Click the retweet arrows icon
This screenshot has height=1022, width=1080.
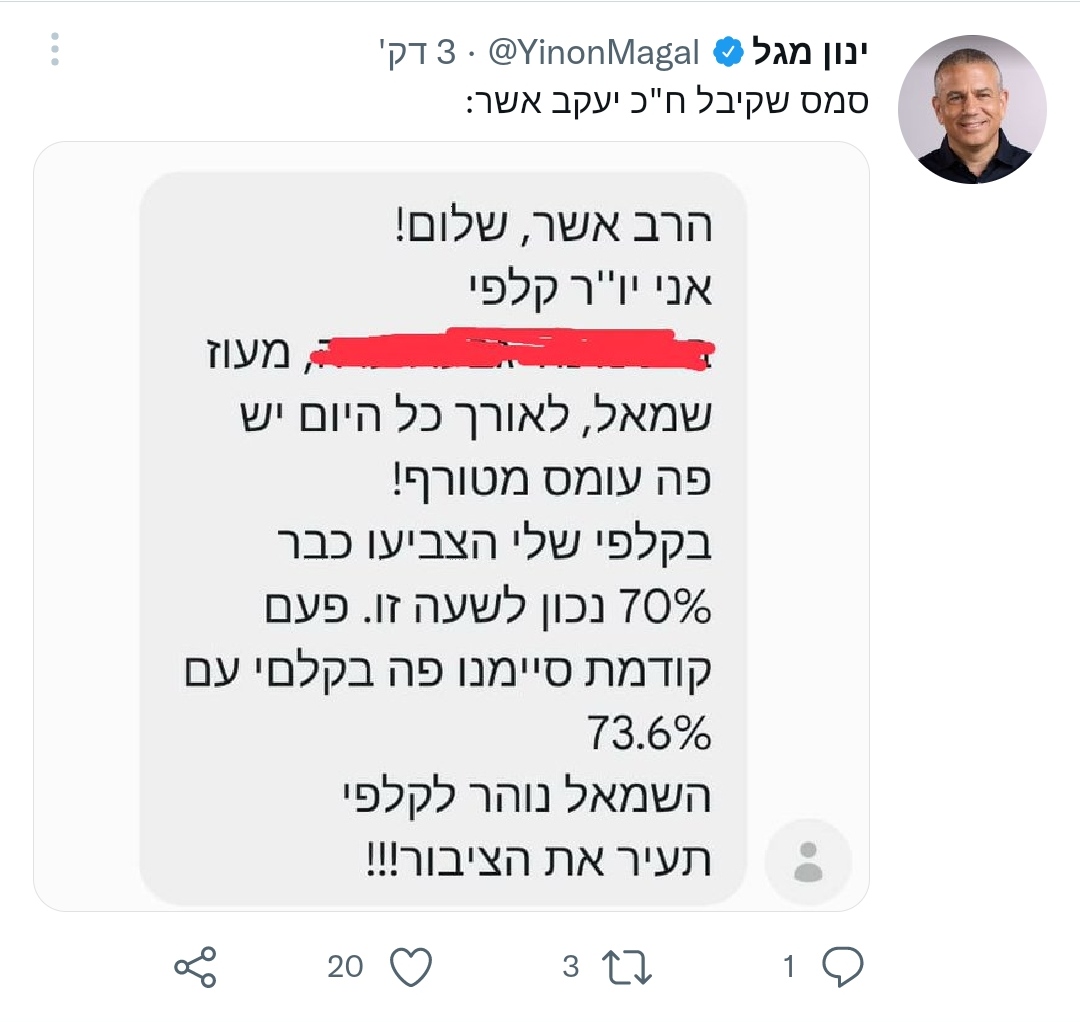(x=627, y=967)
